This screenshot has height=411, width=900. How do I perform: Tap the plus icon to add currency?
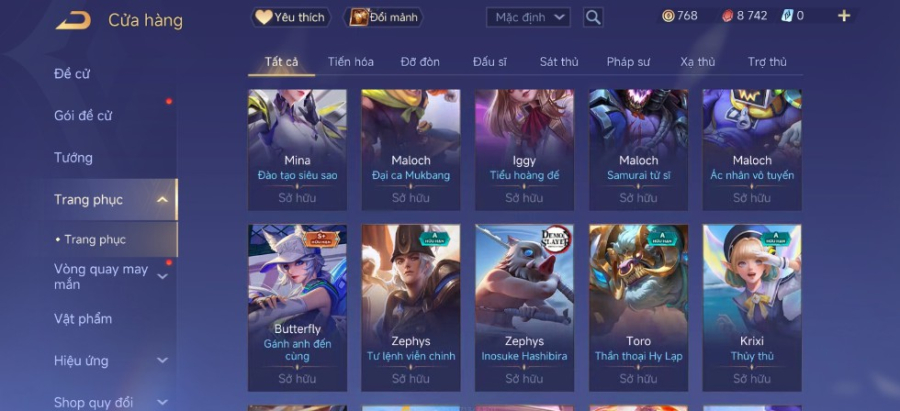[x=844, y=16]
